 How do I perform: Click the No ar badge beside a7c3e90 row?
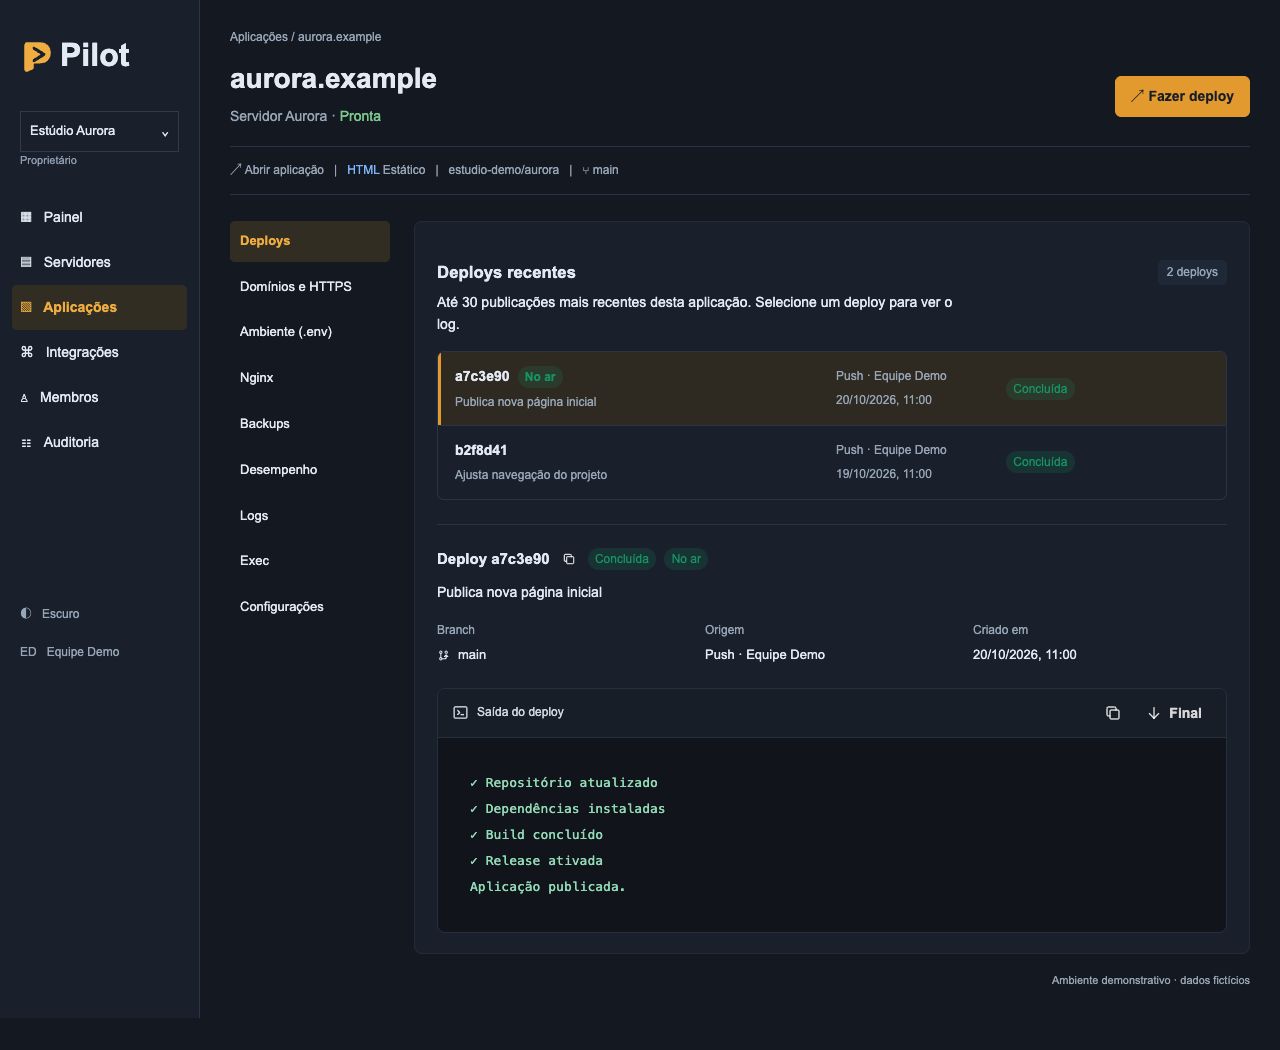540,377
